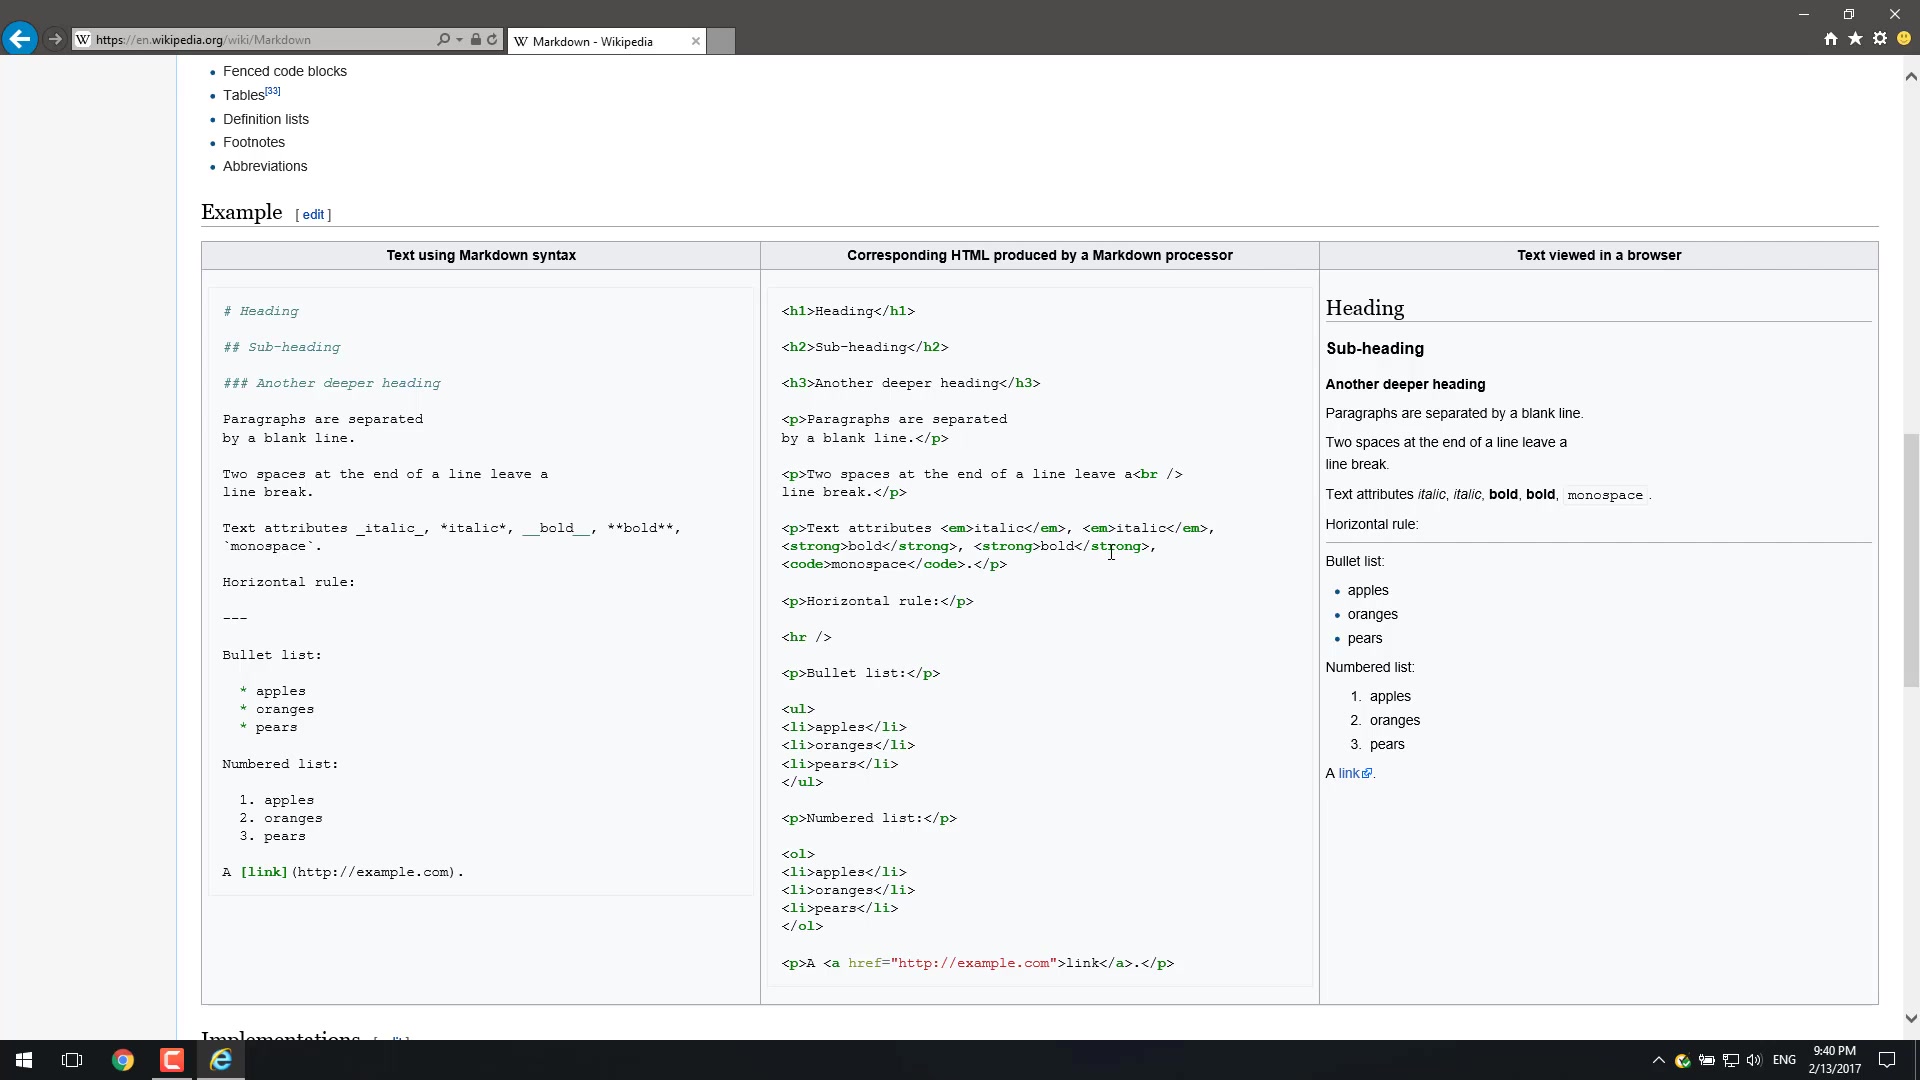Click the 'Corresponding HTML produced' column header
This screenshot has height=1080, width=1920.
1040,255
